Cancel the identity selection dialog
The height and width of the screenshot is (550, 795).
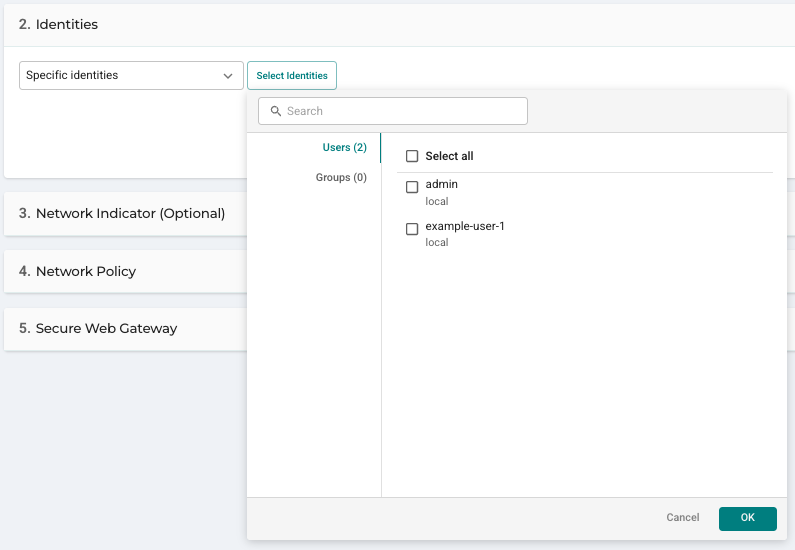682,518
